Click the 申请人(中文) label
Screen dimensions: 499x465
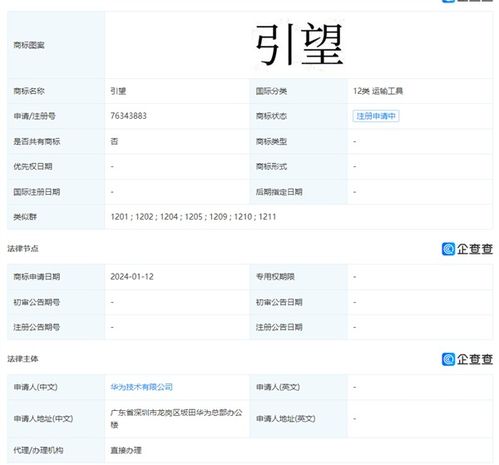(x=36, y=387)
